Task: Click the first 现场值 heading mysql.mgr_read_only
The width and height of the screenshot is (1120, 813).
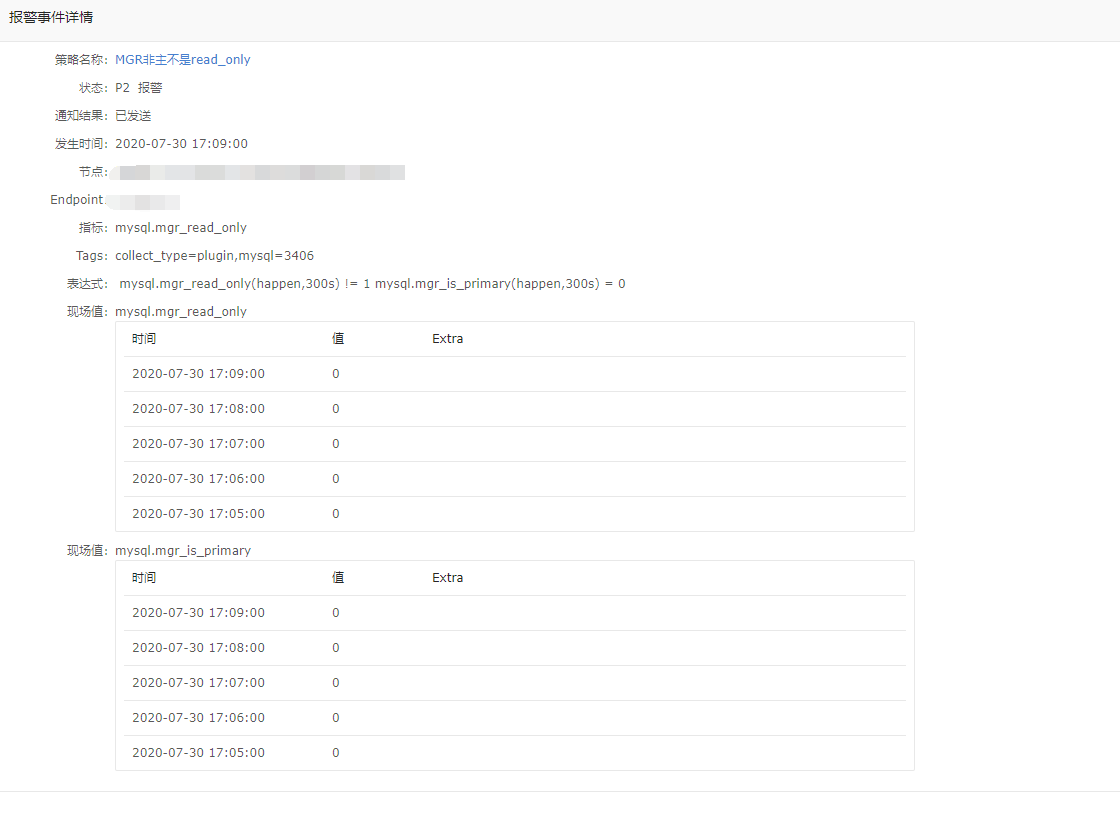Action: pos(181,311)
